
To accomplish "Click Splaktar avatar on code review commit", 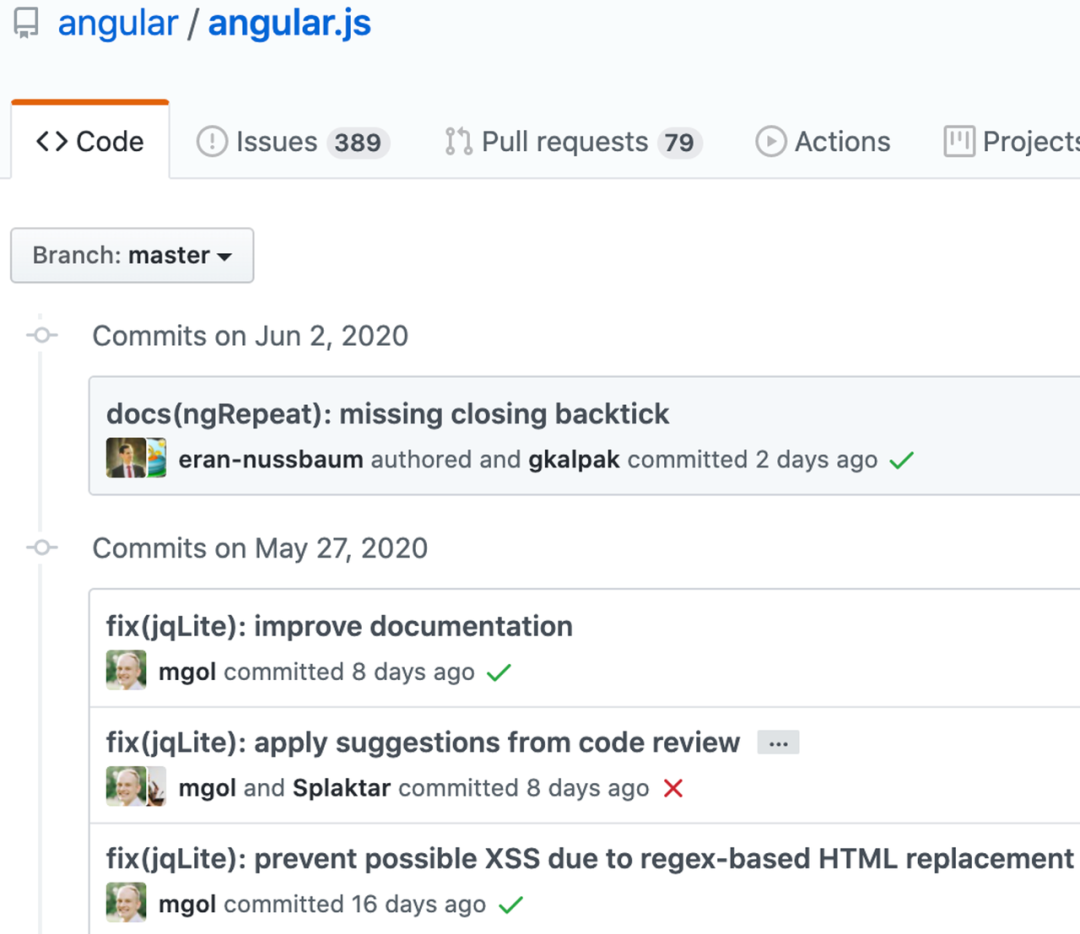I will 156,786.
